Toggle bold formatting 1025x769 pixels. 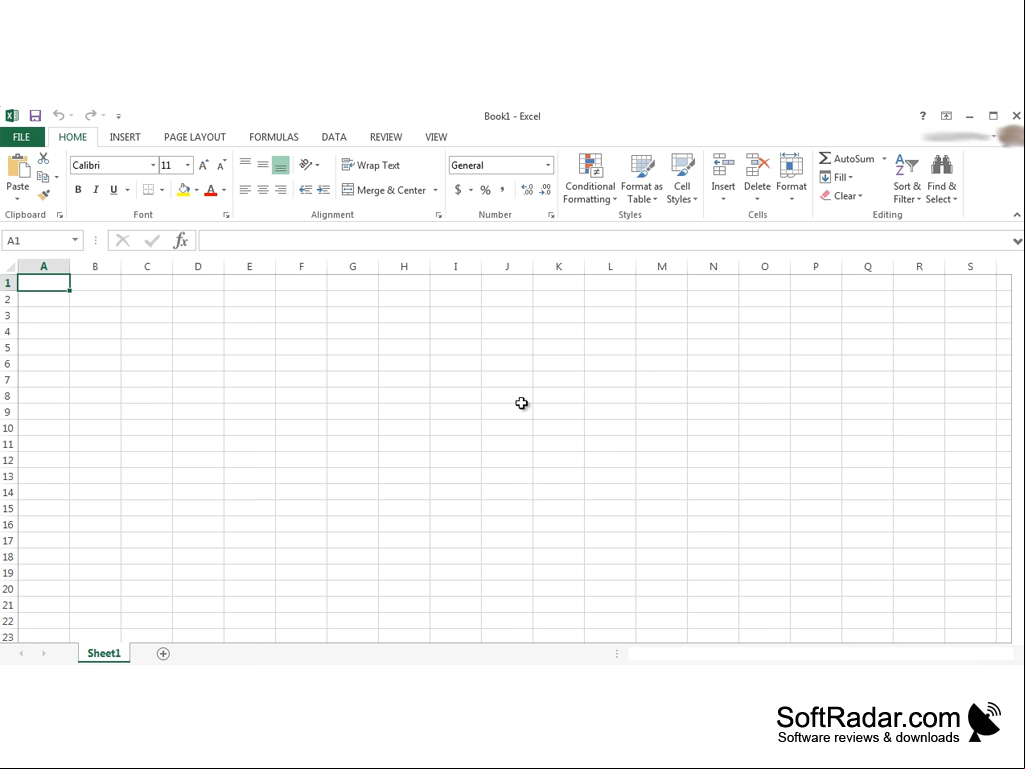(x=78, y=190)
